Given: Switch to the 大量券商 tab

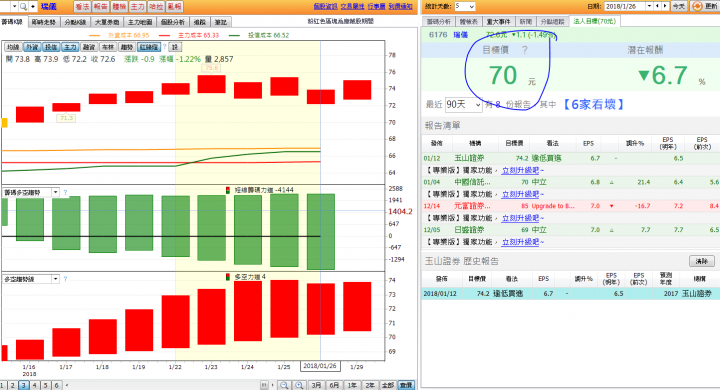Looking at the screenshot, I should (x=107, y=22).
